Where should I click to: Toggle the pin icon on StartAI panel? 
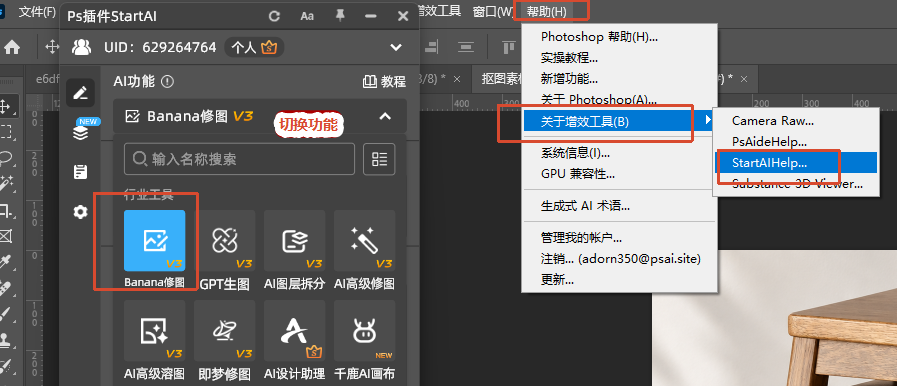click(340, 16)
